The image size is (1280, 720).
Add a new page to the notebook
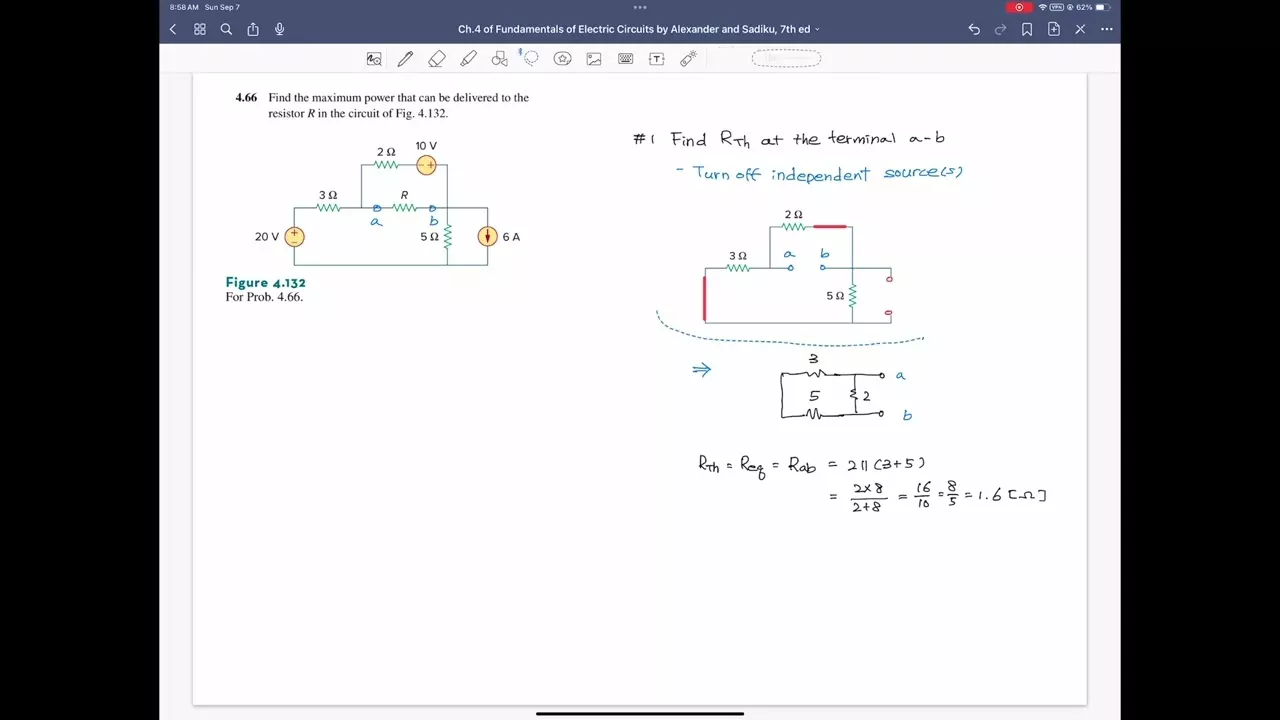click(1054, 29)
